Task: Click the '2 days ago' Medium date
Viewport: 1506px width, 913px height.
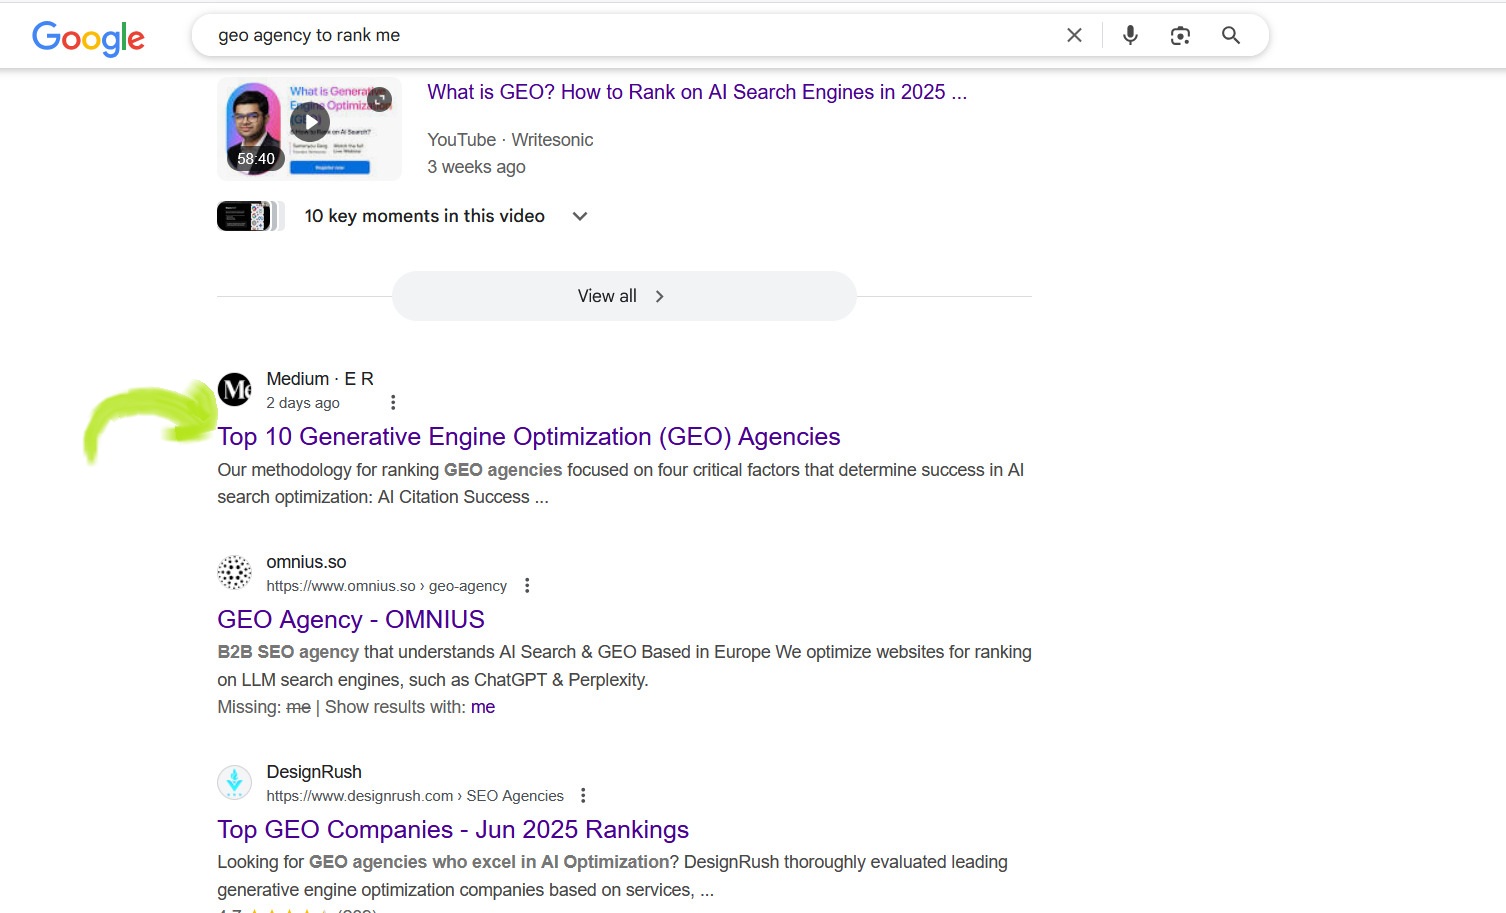Action: [x=303, y=403]
